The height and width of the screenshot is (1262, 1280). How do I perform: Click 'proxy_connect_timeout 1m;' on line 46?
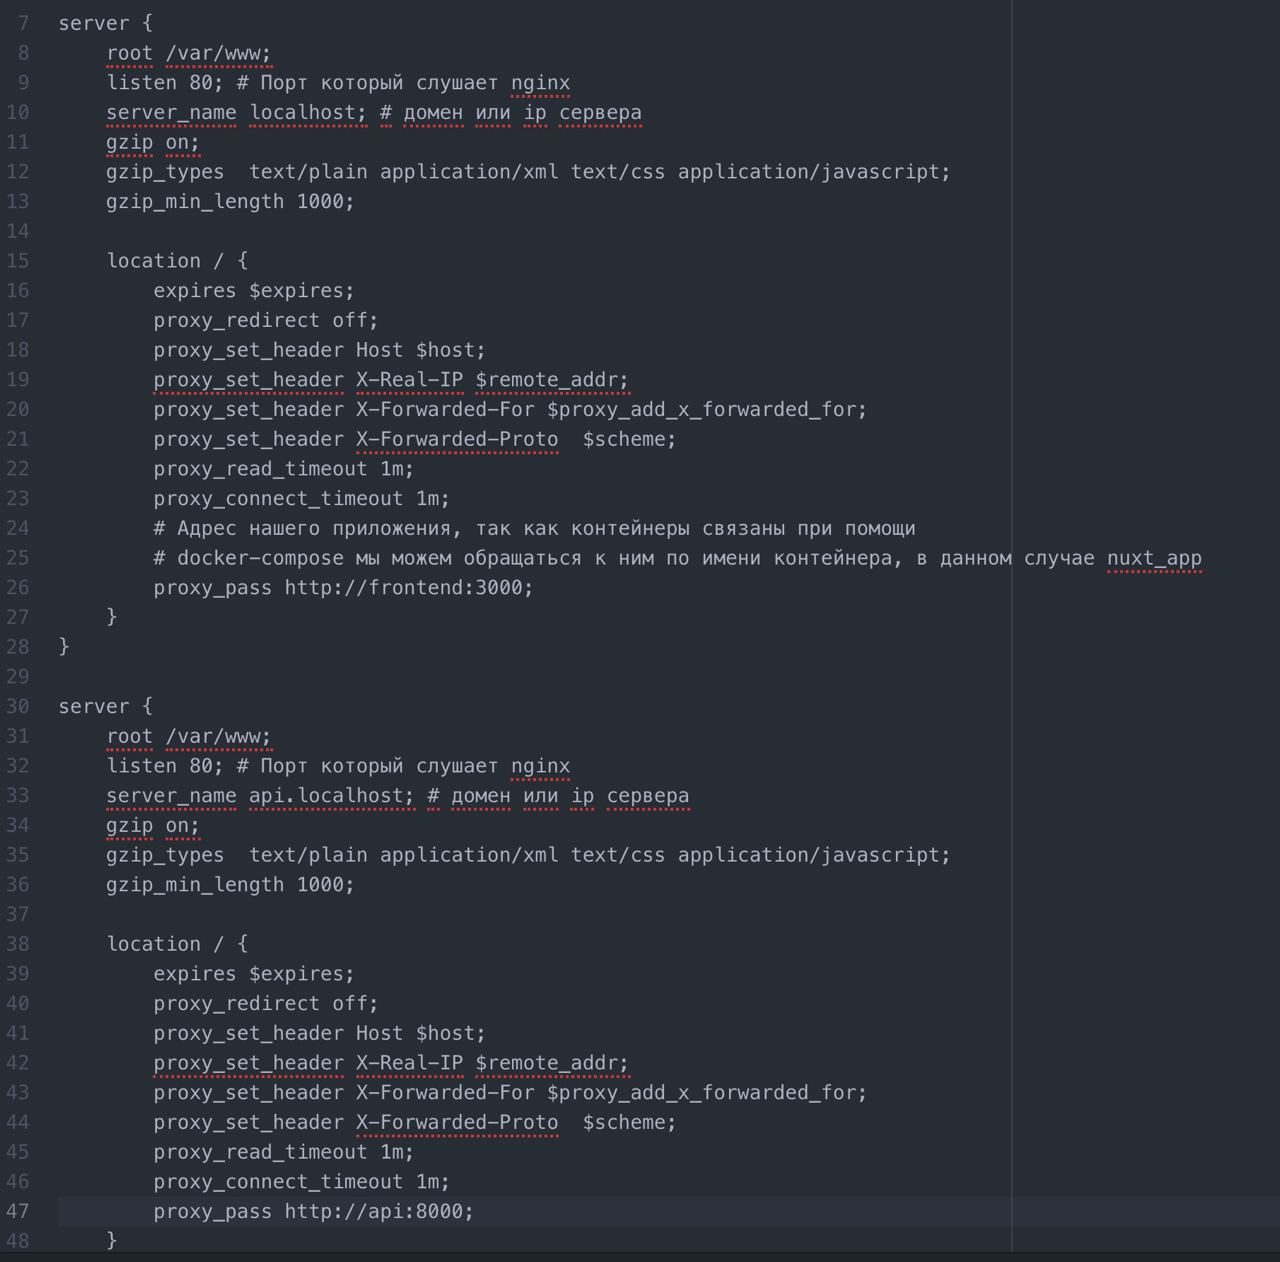click(302, 1182)
